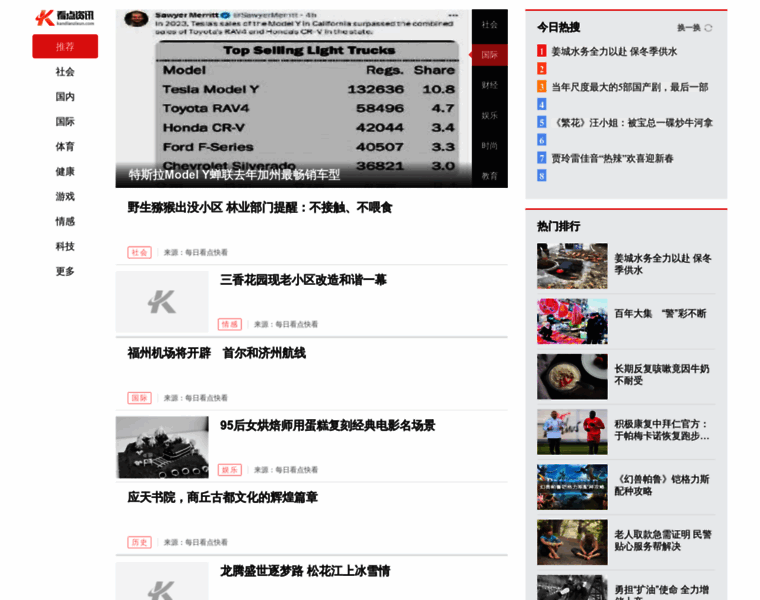Image resolution: width=760 pixels, height=600 pixels.
Task: Click rank 8 badge in hot search
Action: (542, 175)
